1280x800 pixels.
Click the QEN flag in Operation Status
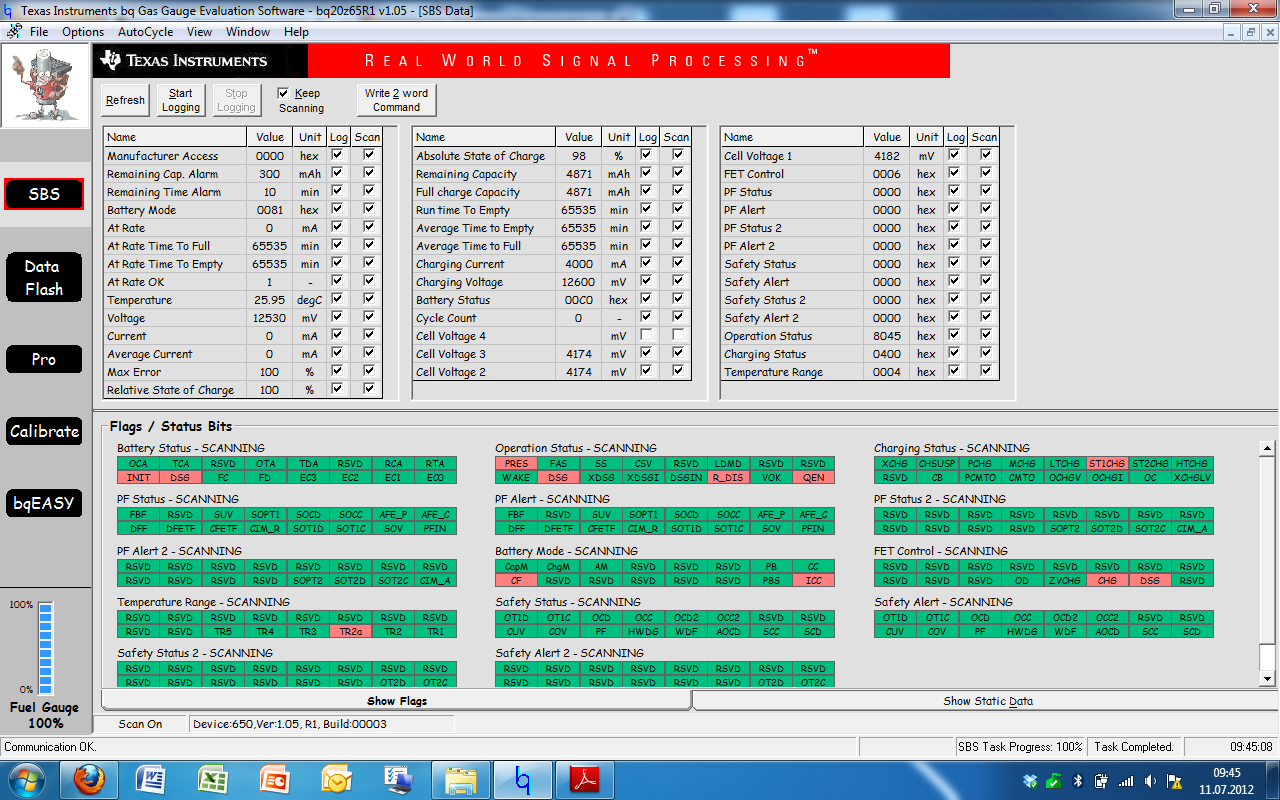pos(813,478)
